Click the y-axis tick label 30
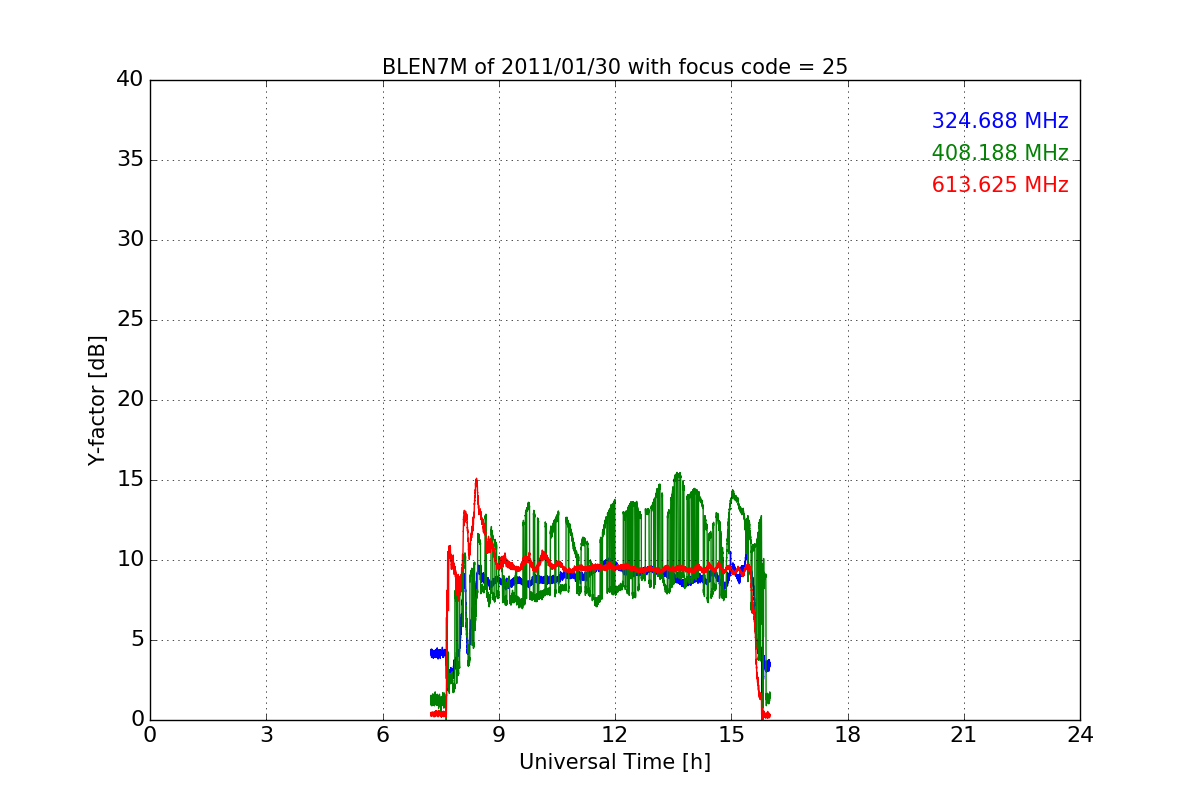 (130, 240)
